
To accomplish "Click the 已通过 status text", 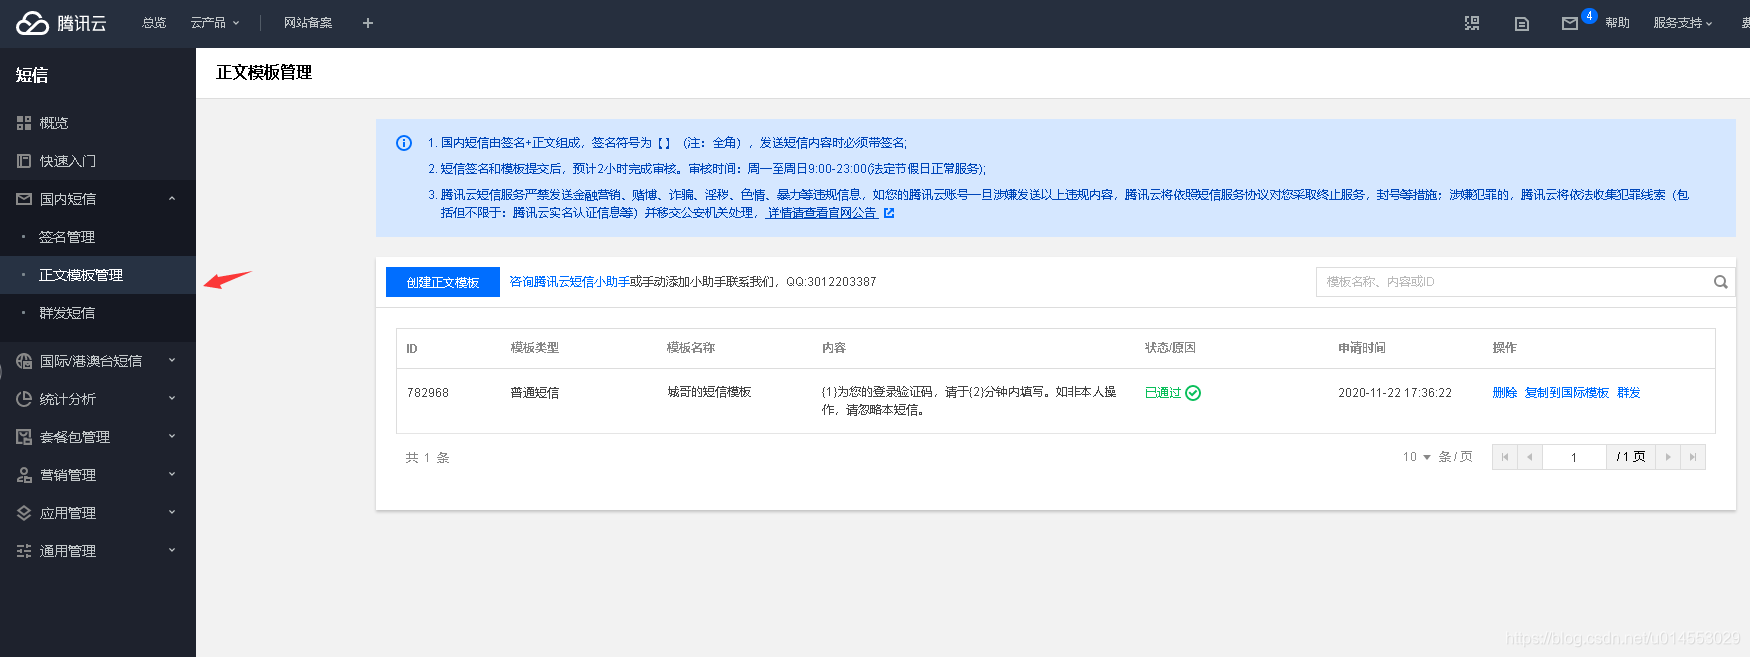I will (x=1163, y=393).
